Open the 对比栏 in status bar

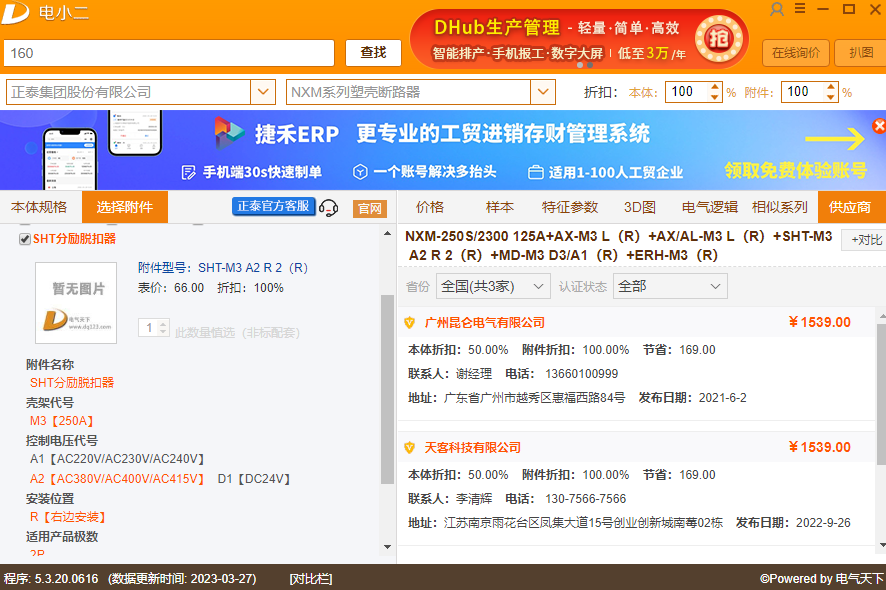(311, 579)
